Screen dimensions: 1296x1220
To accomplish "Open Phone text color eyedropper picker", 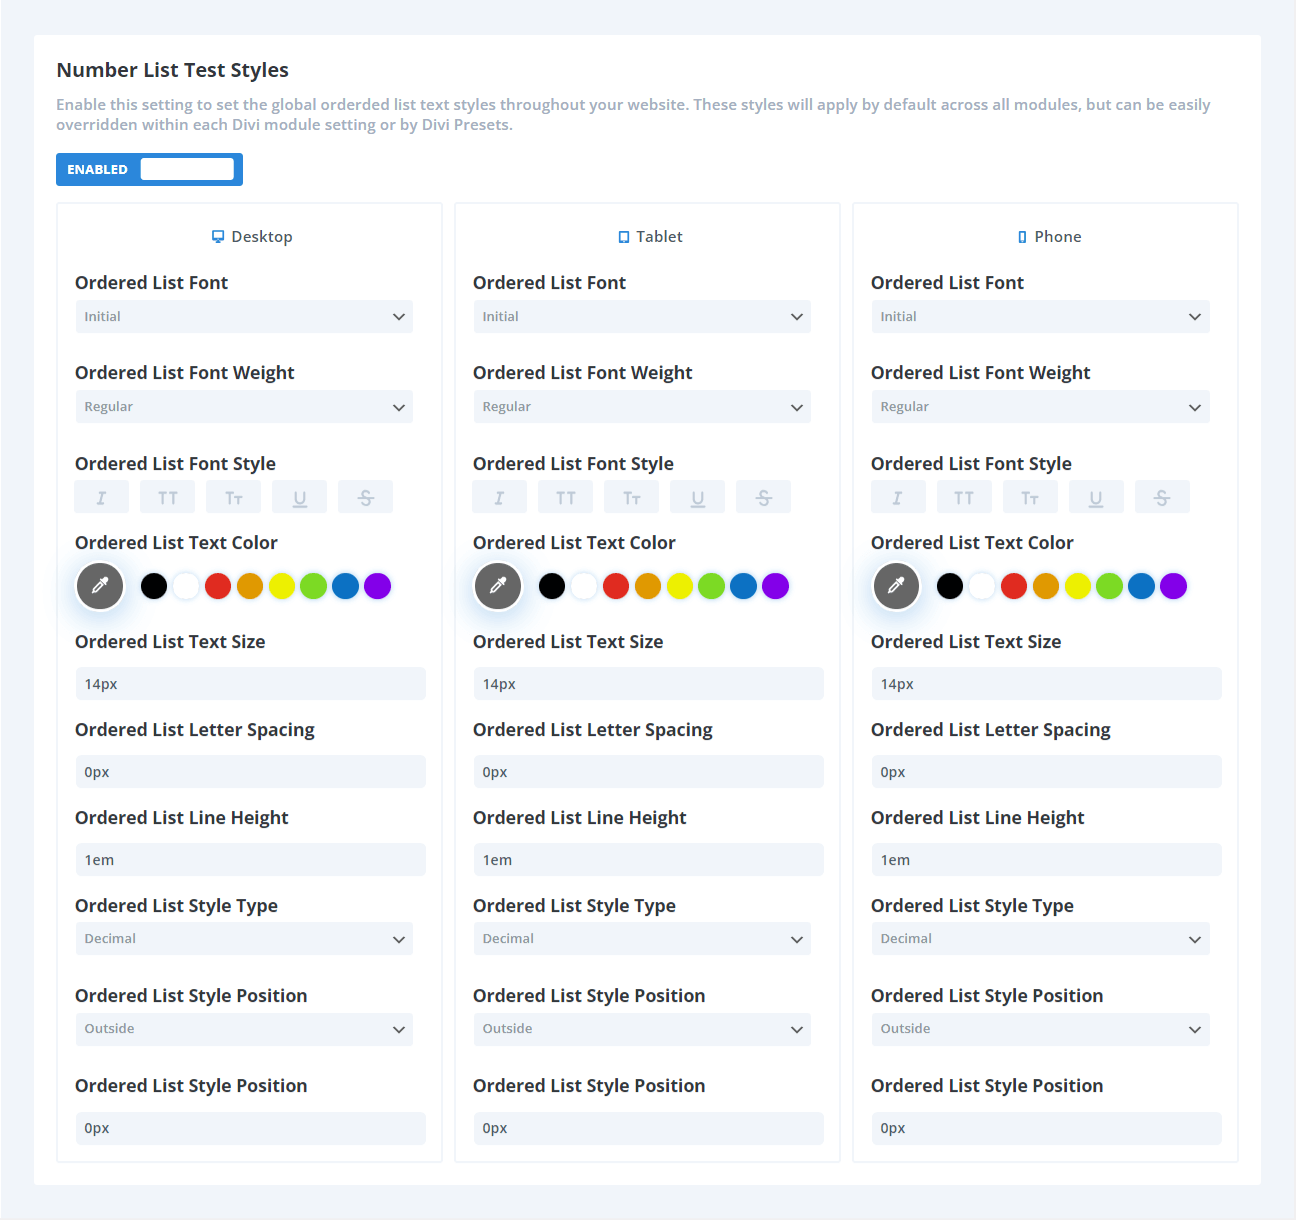I will [896, 586].
